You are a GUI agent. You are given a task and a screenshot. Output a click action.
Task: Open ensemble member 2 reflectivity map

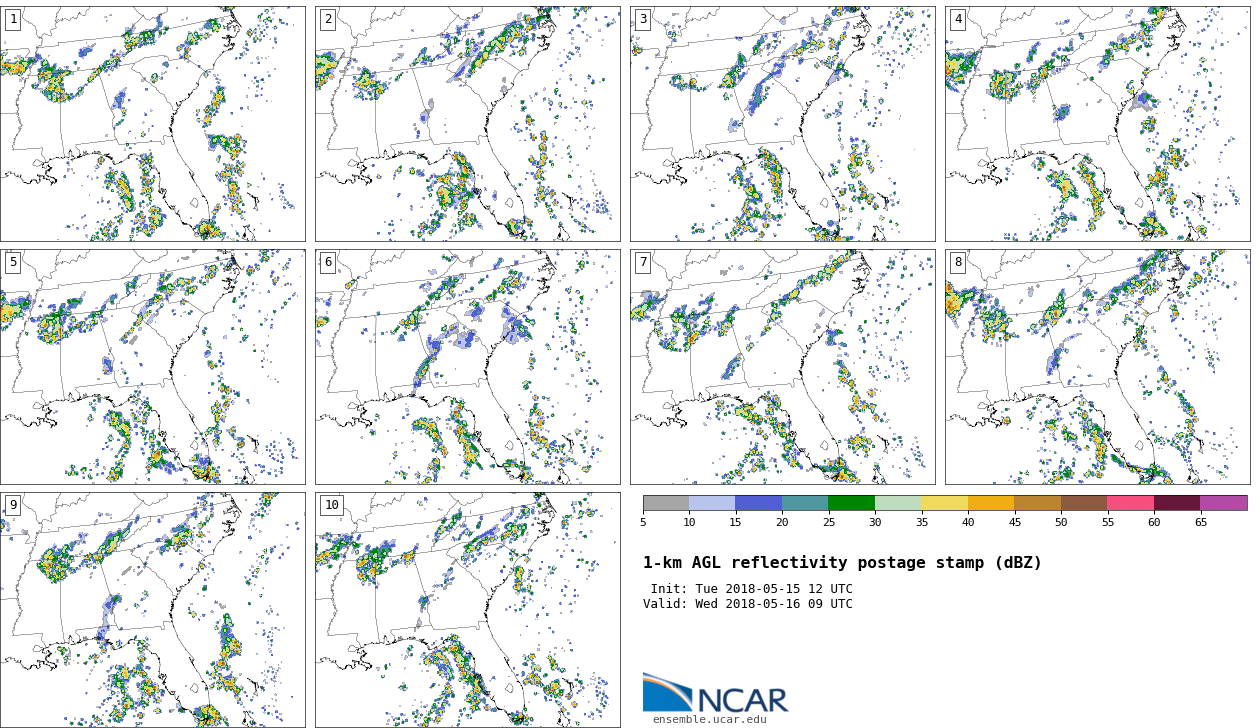coord(467,123)
